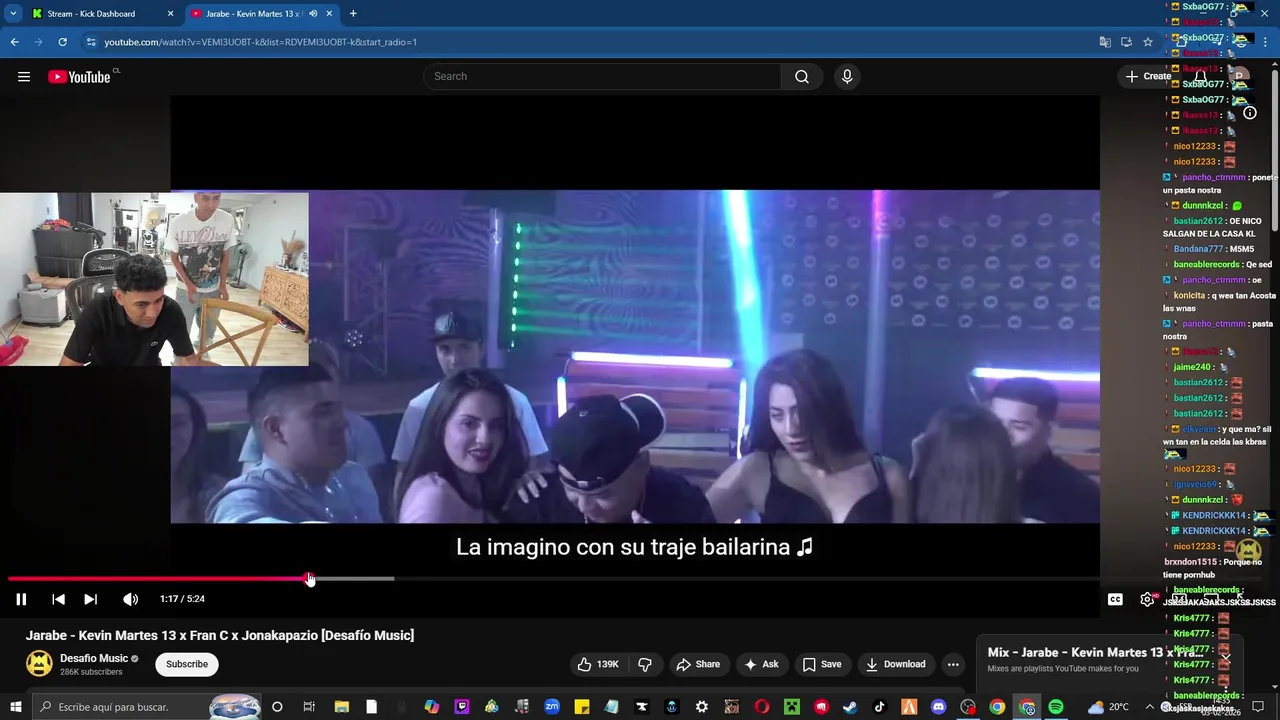Pause the video
The width and height of the screenshot is (1280, 720).
(x=21, y=599)
